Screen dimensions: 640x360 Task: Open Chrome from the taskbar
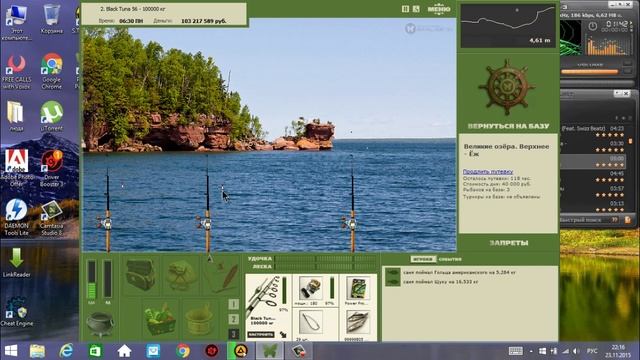click(x=182, y=351)
